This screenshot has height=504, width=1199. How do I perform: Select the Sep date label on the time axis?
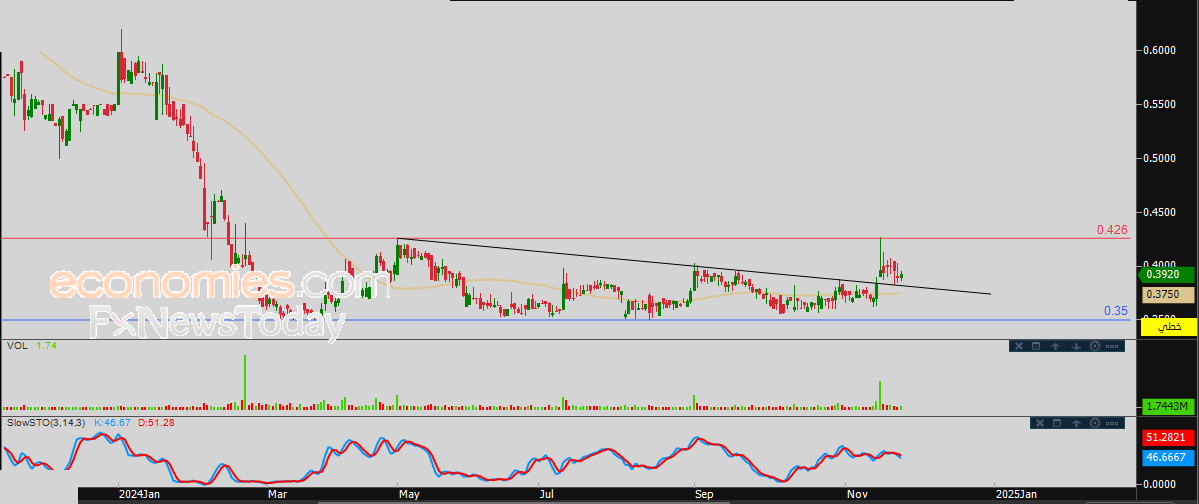pos(704,494)
